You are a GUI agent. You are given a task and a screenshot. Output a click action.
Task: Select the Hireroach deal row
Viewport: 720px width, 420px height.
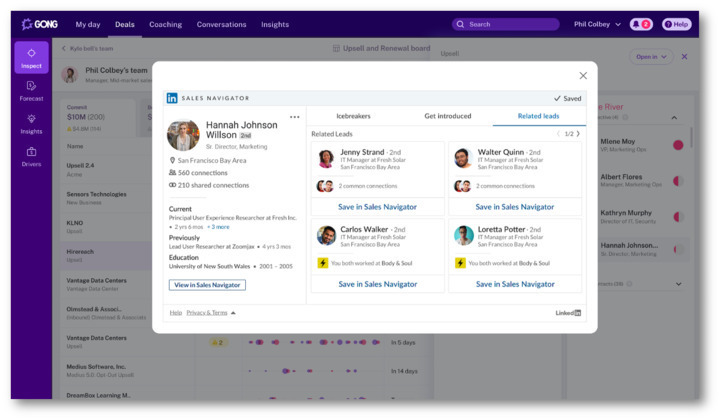[x=106, y=256]
